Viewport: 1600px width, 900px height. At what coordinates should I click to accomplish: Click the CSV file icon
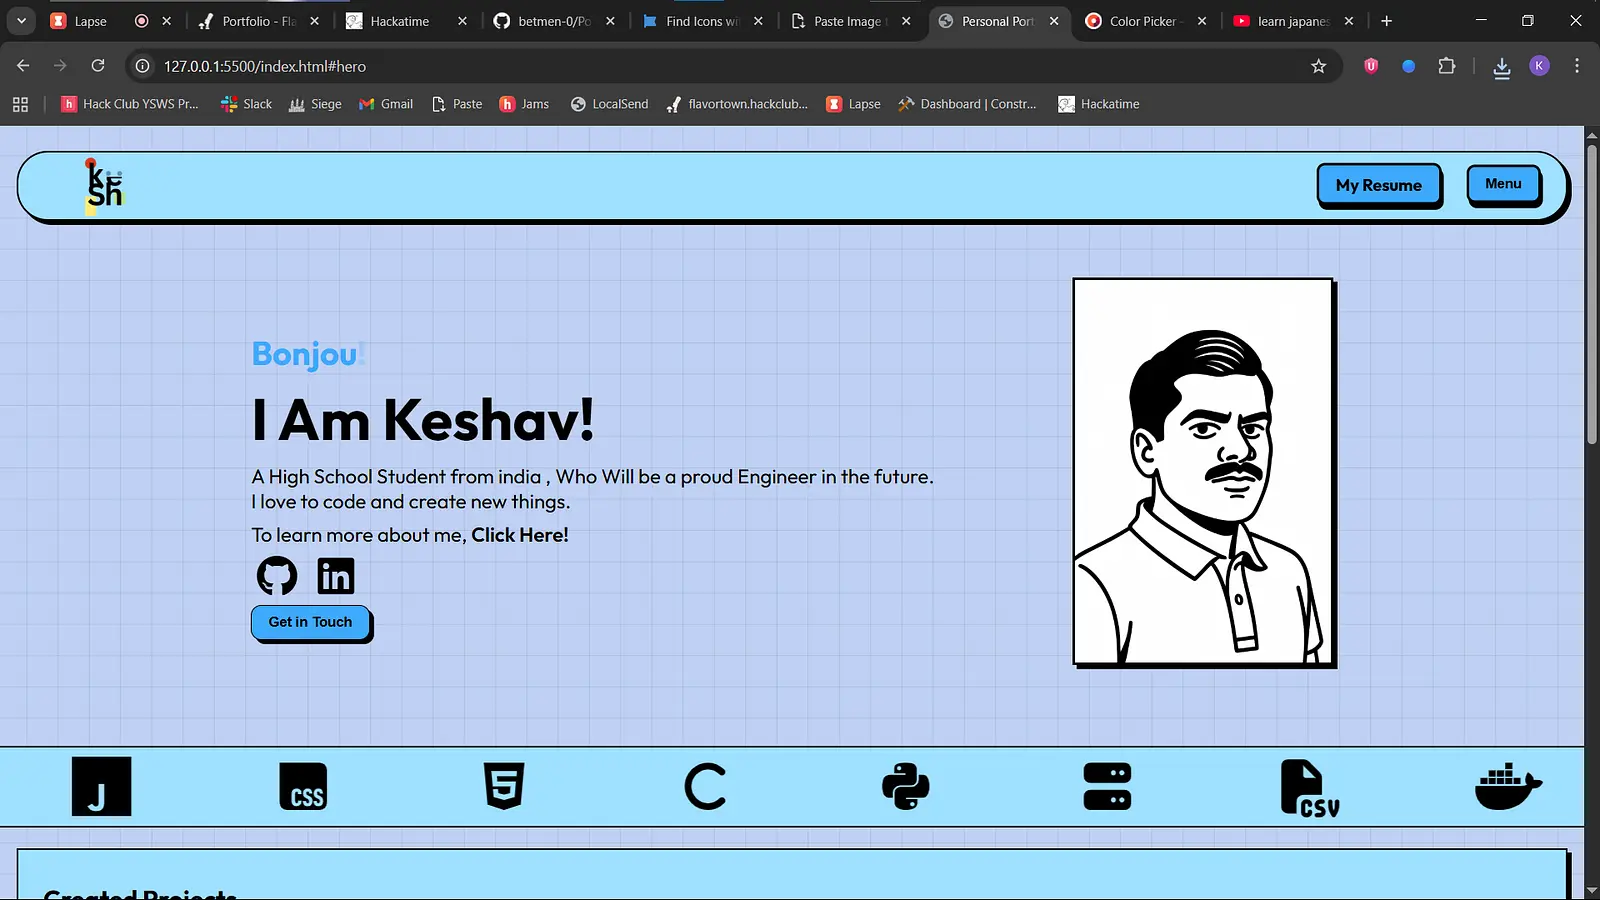pyautogui.click(x=1309, y=788)
